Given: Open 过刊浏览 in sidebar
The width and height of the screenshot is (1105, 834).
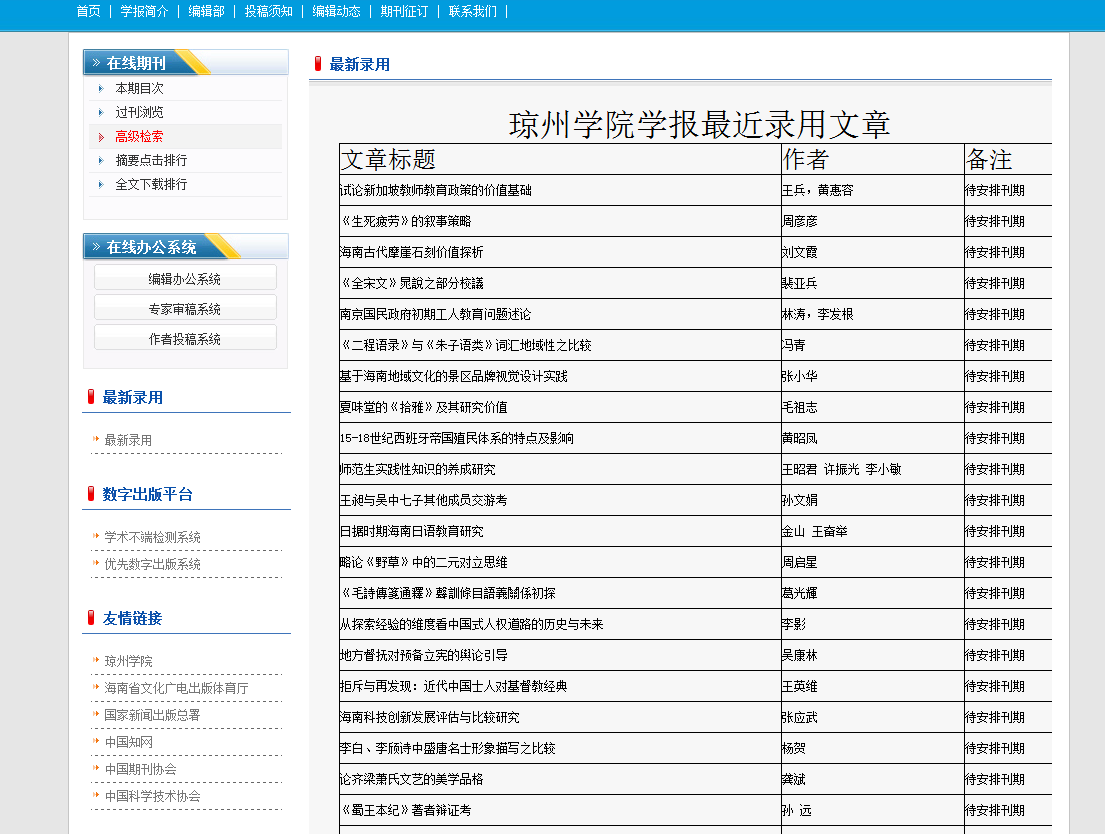Looking at the screenshot, I should point(140,112).
